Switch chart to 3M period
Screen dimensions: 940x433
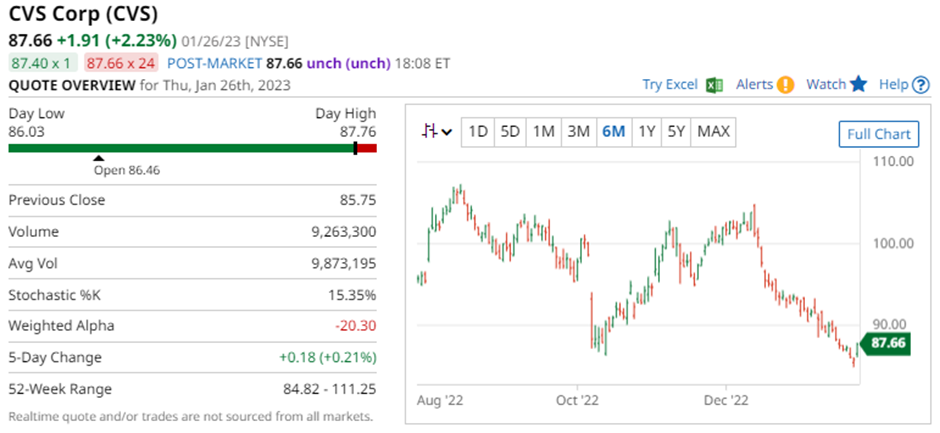pos(578,131)
